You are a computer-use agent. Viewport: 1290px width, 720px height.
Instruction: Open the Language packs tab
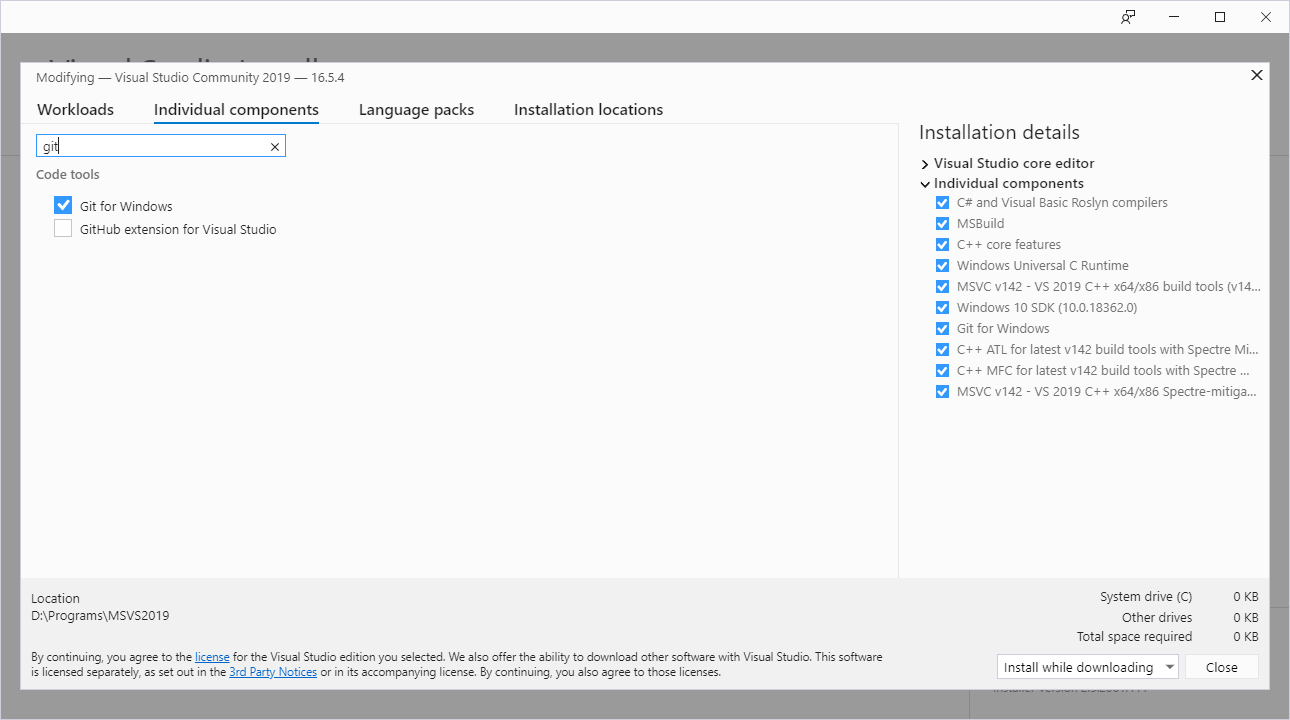(x=416, y=110)
